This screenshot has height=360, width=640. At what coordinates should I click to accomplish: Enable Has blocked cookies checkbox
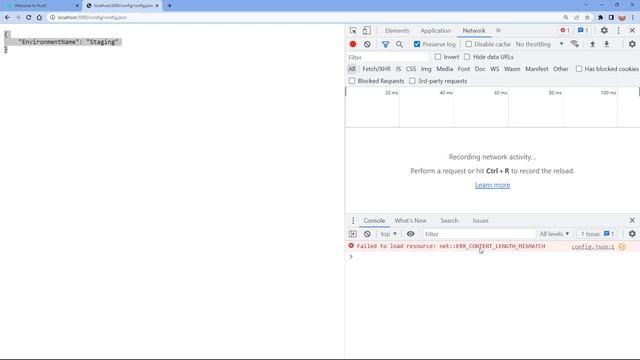(x=579, y=69)
